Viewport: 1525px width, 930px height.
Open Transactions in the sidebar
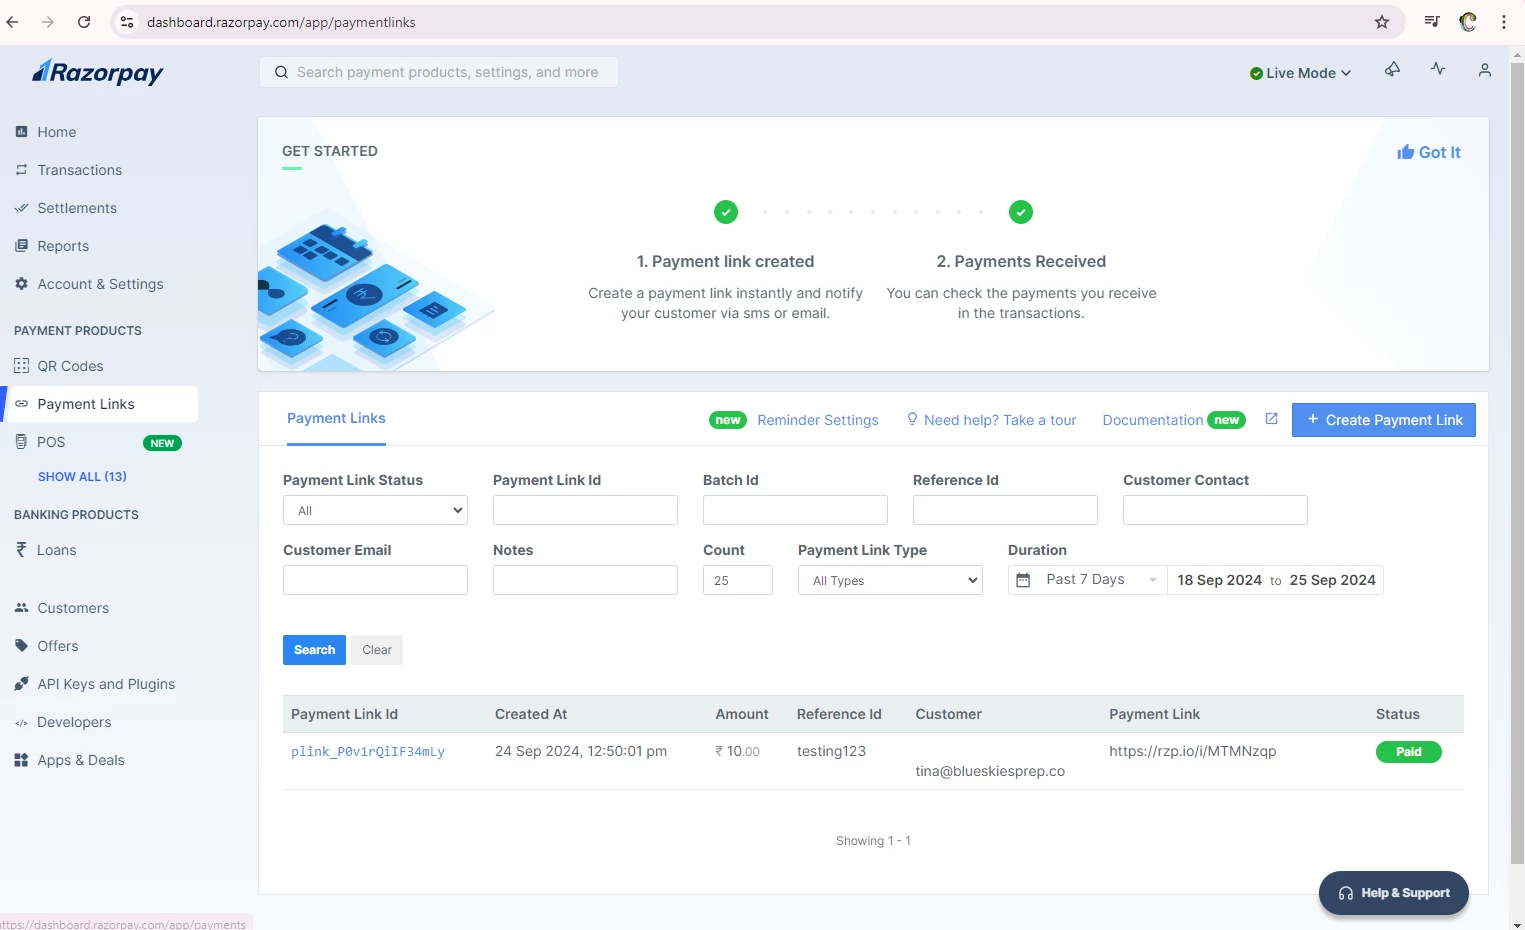tap(80, 170)
